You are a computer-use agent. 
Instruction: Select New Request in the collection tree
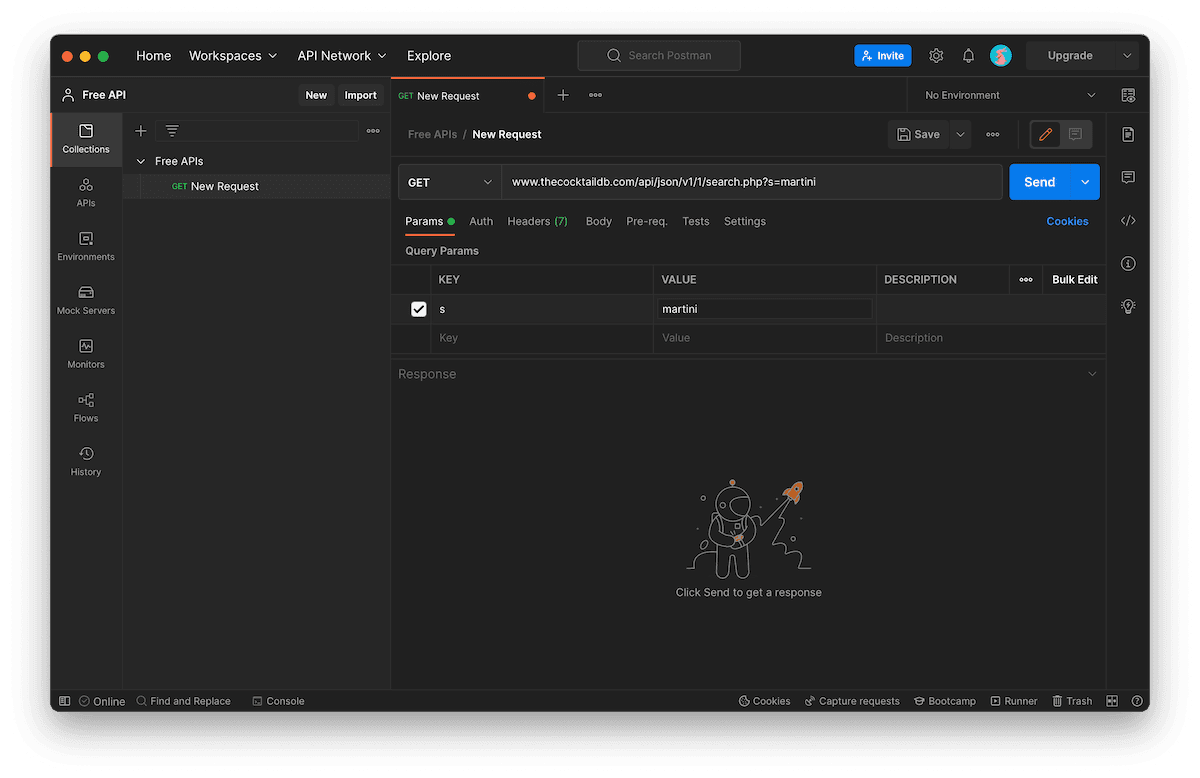225,186
